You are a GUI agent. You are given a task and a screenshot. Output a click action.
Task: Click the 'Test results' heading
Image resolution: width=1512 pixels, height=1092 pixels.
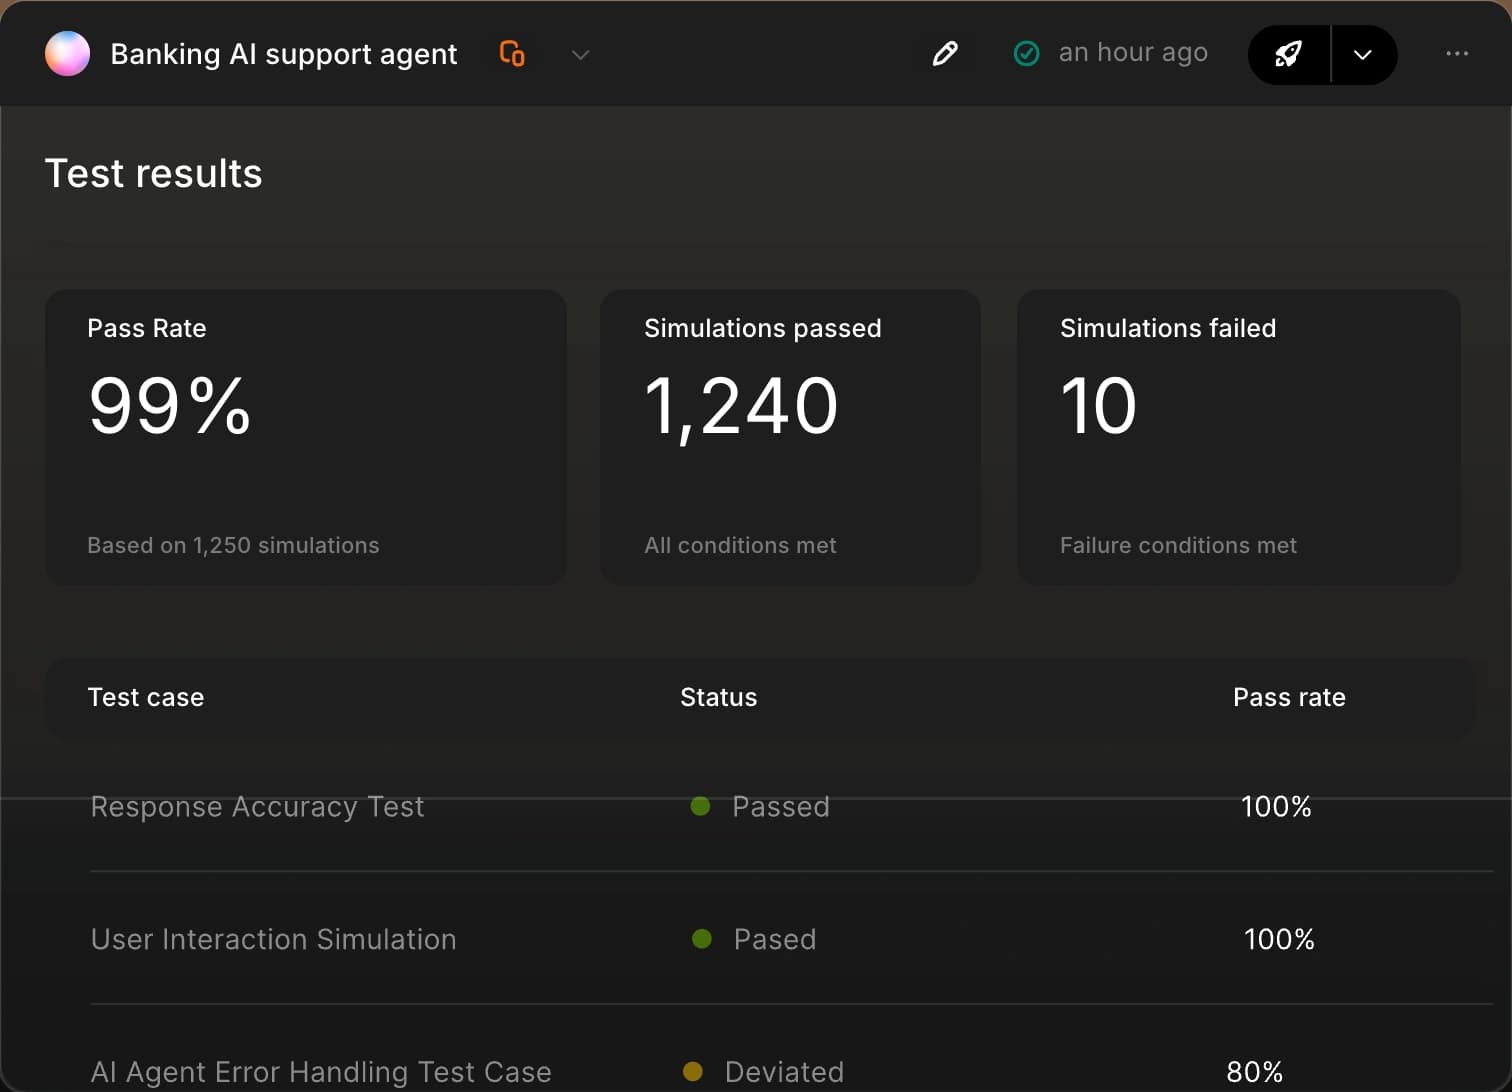pyautogui.click(x=154, y=174)
